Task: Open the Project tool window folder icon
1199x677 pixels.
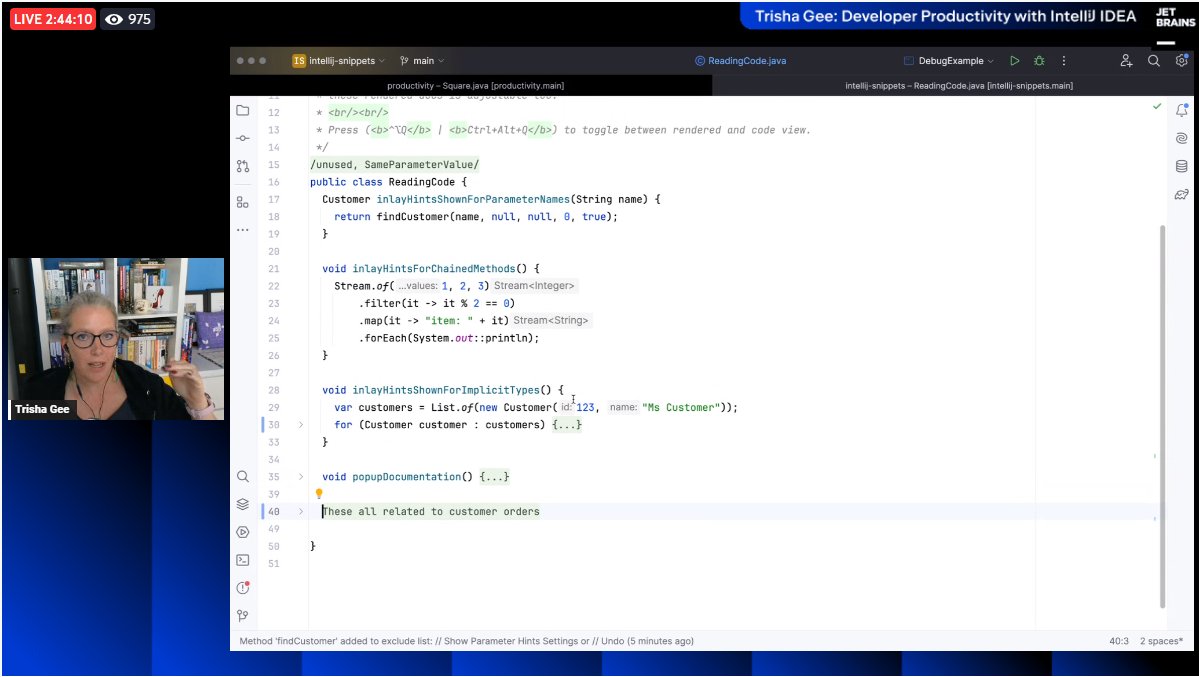Action: click(x=242, y=110)
